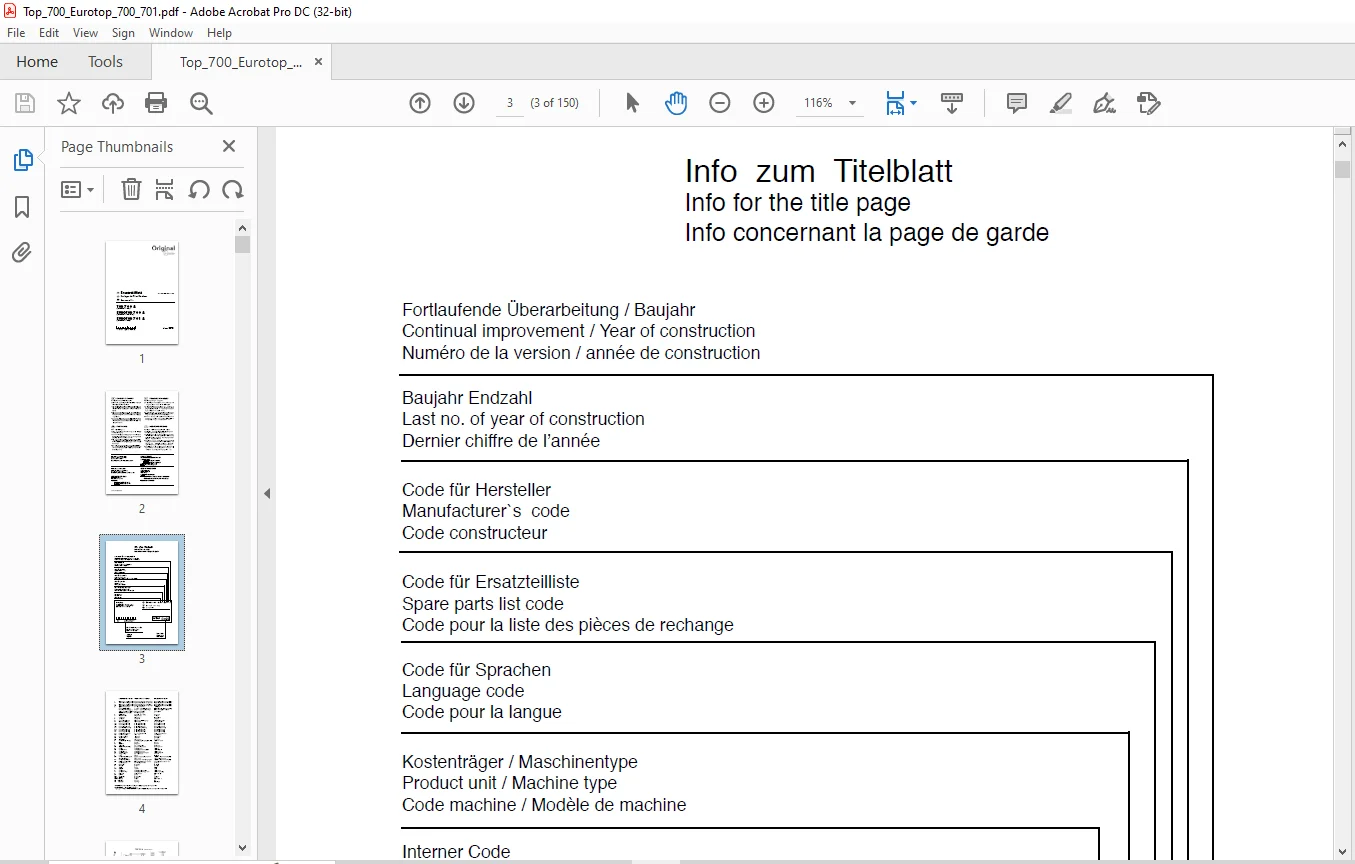Viewport: 1355px width, 864px height.
Task: Toggle the Page Thumbnails panel icon
Action: pos(22,160)
